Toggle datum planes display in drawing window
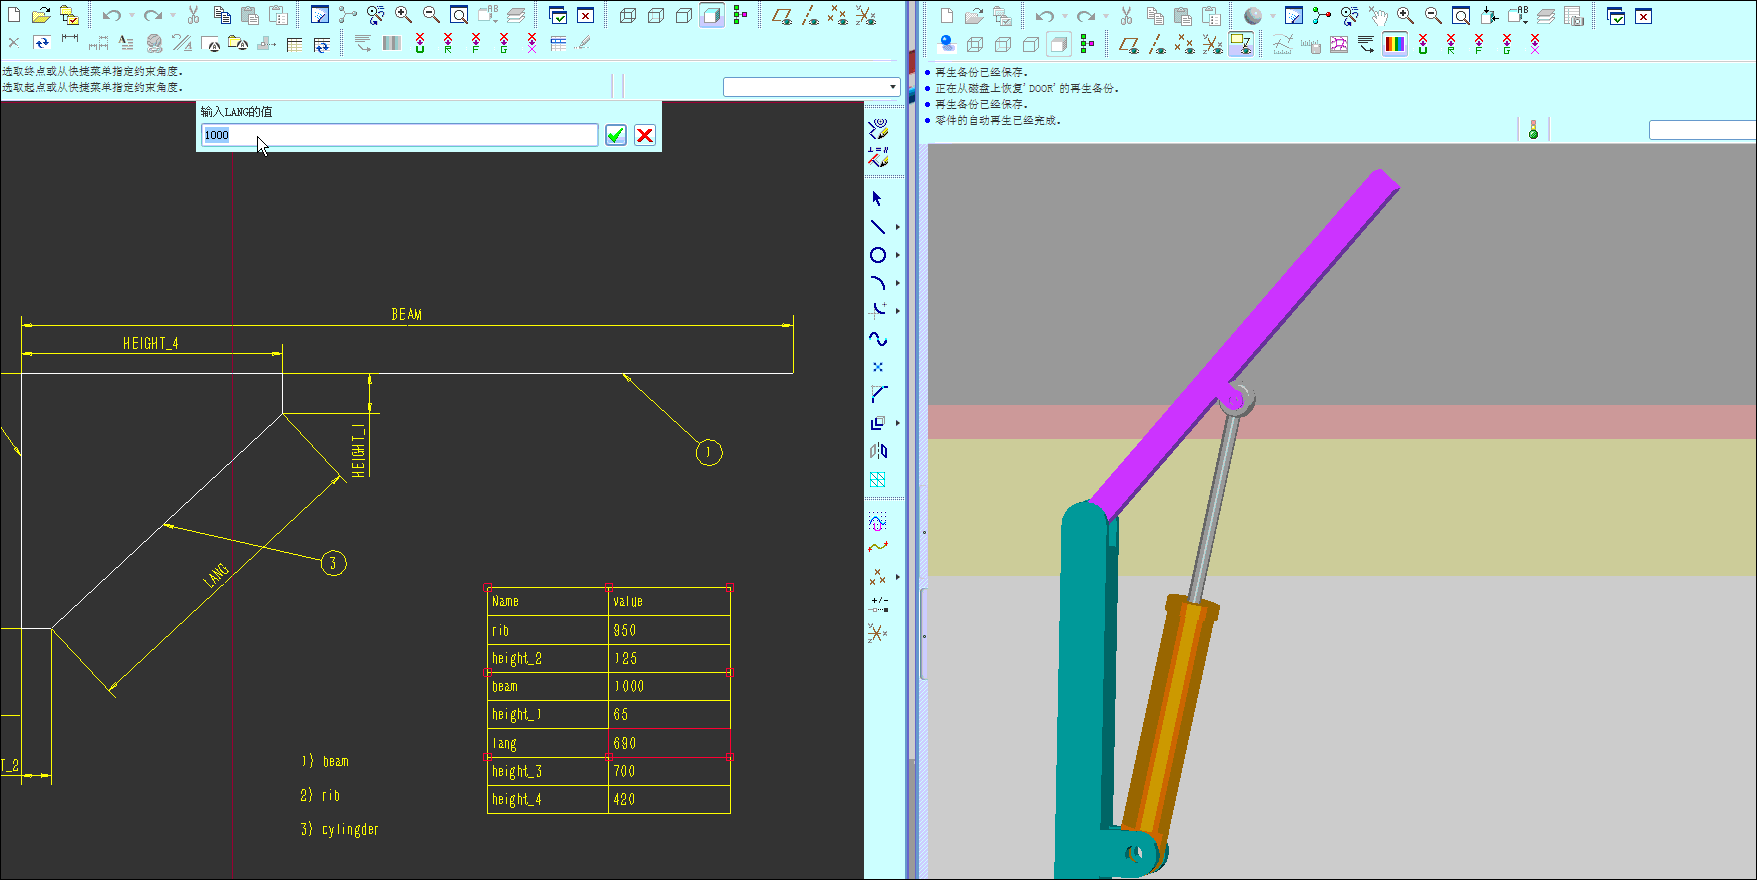 click(782, 15)
